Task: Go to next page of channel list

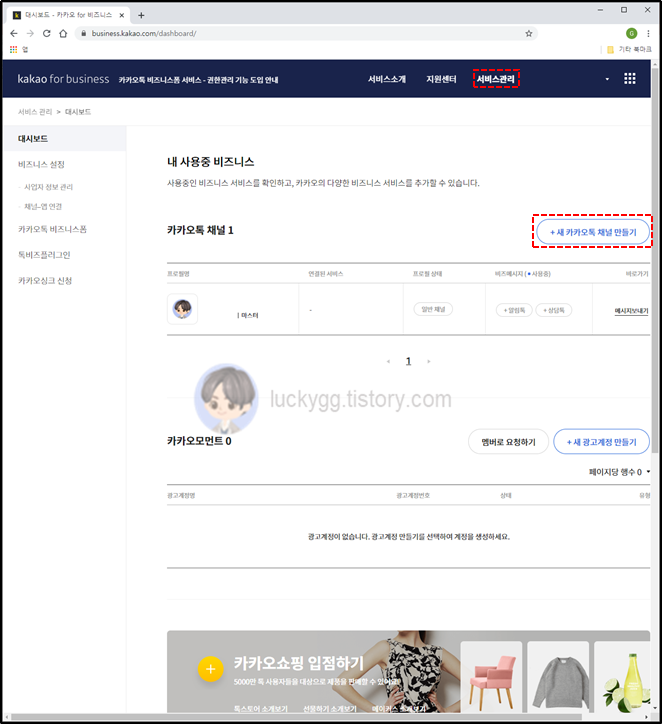Action: click(429, 362)
